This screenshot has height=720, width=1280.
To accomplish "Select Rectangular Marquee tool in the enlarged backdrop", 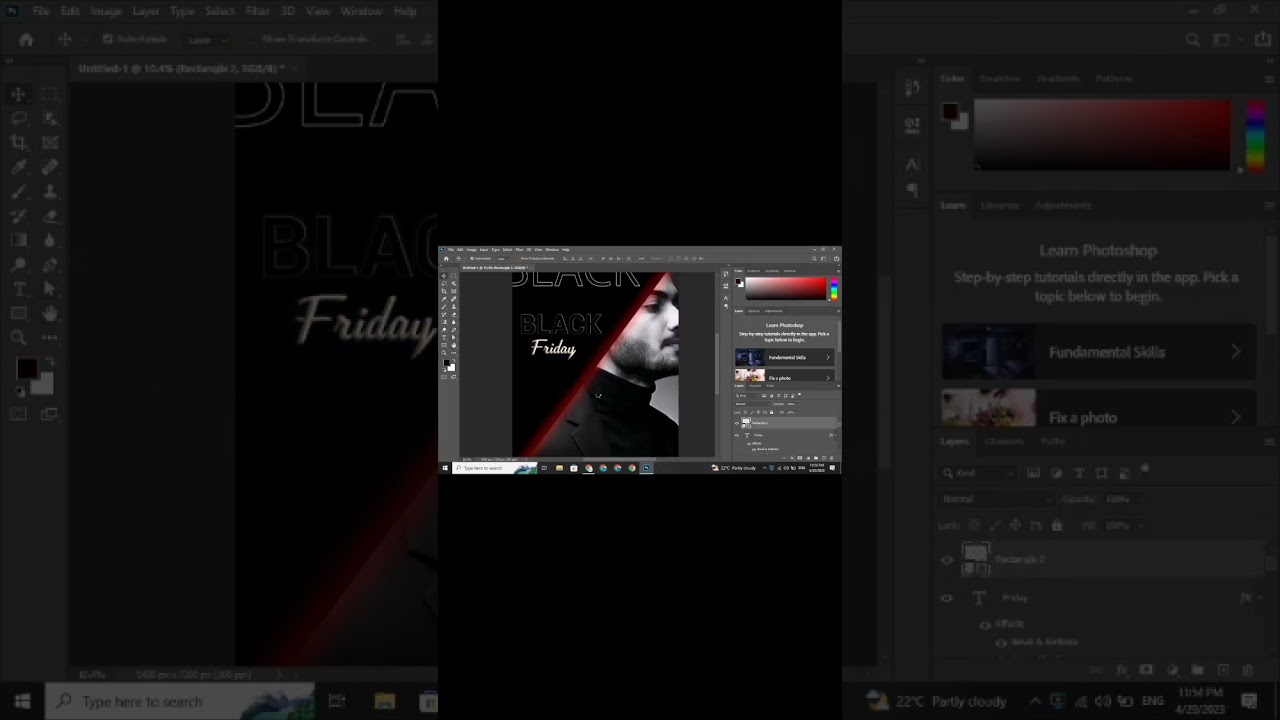I will [50, 94].
